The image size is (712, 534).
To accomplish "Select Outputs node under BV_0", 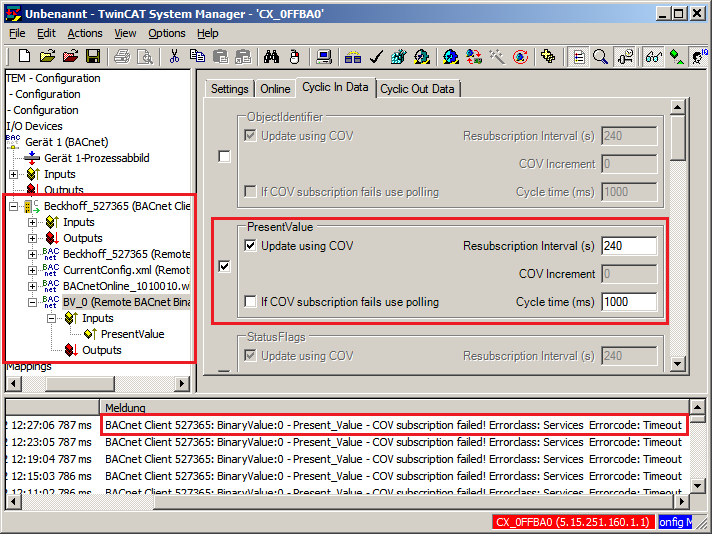I will 102,350.
